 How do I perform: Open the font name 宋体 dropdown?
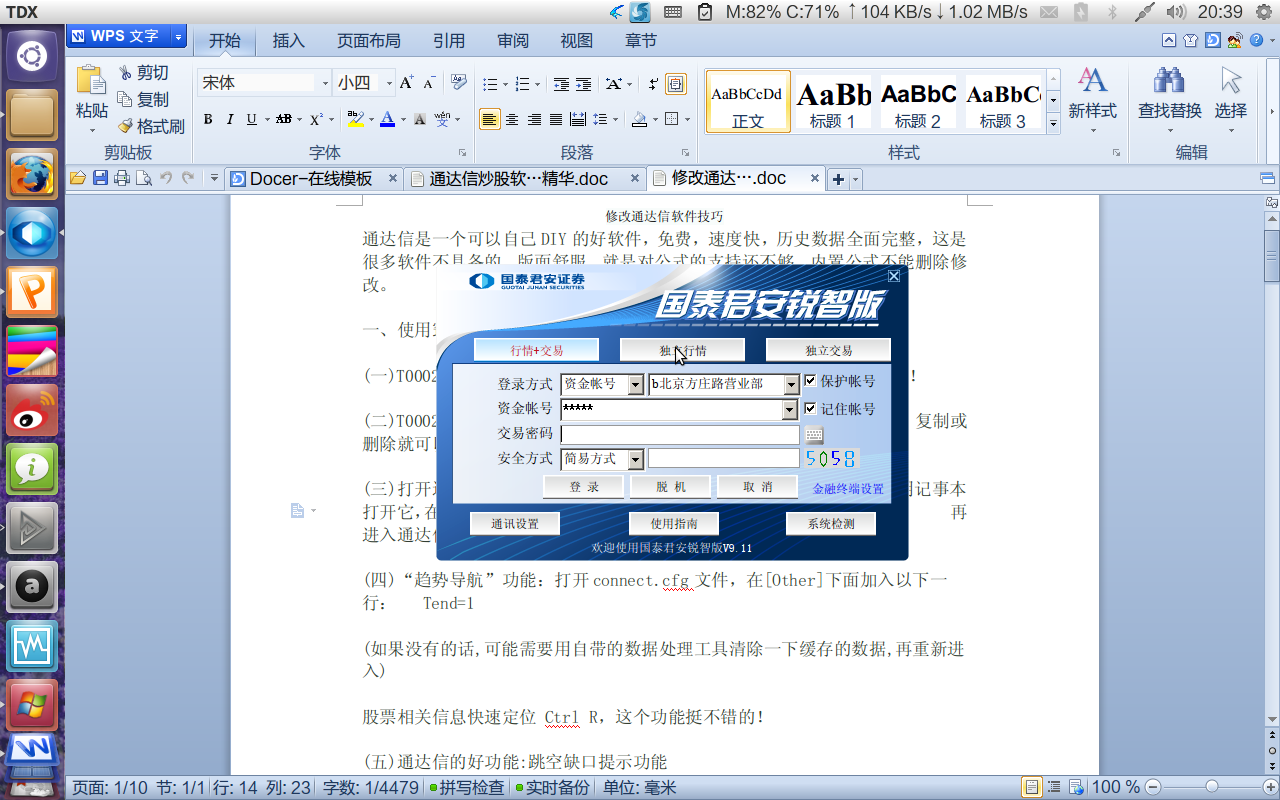pos(325,83)
